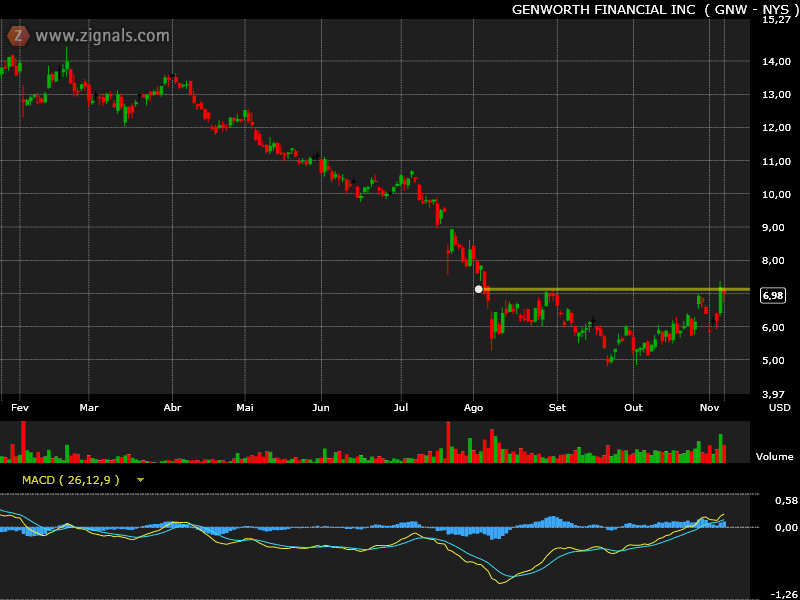Click the 6,98 current price tag
This screenshot has height=600, width=800.
tap(772, 295)
